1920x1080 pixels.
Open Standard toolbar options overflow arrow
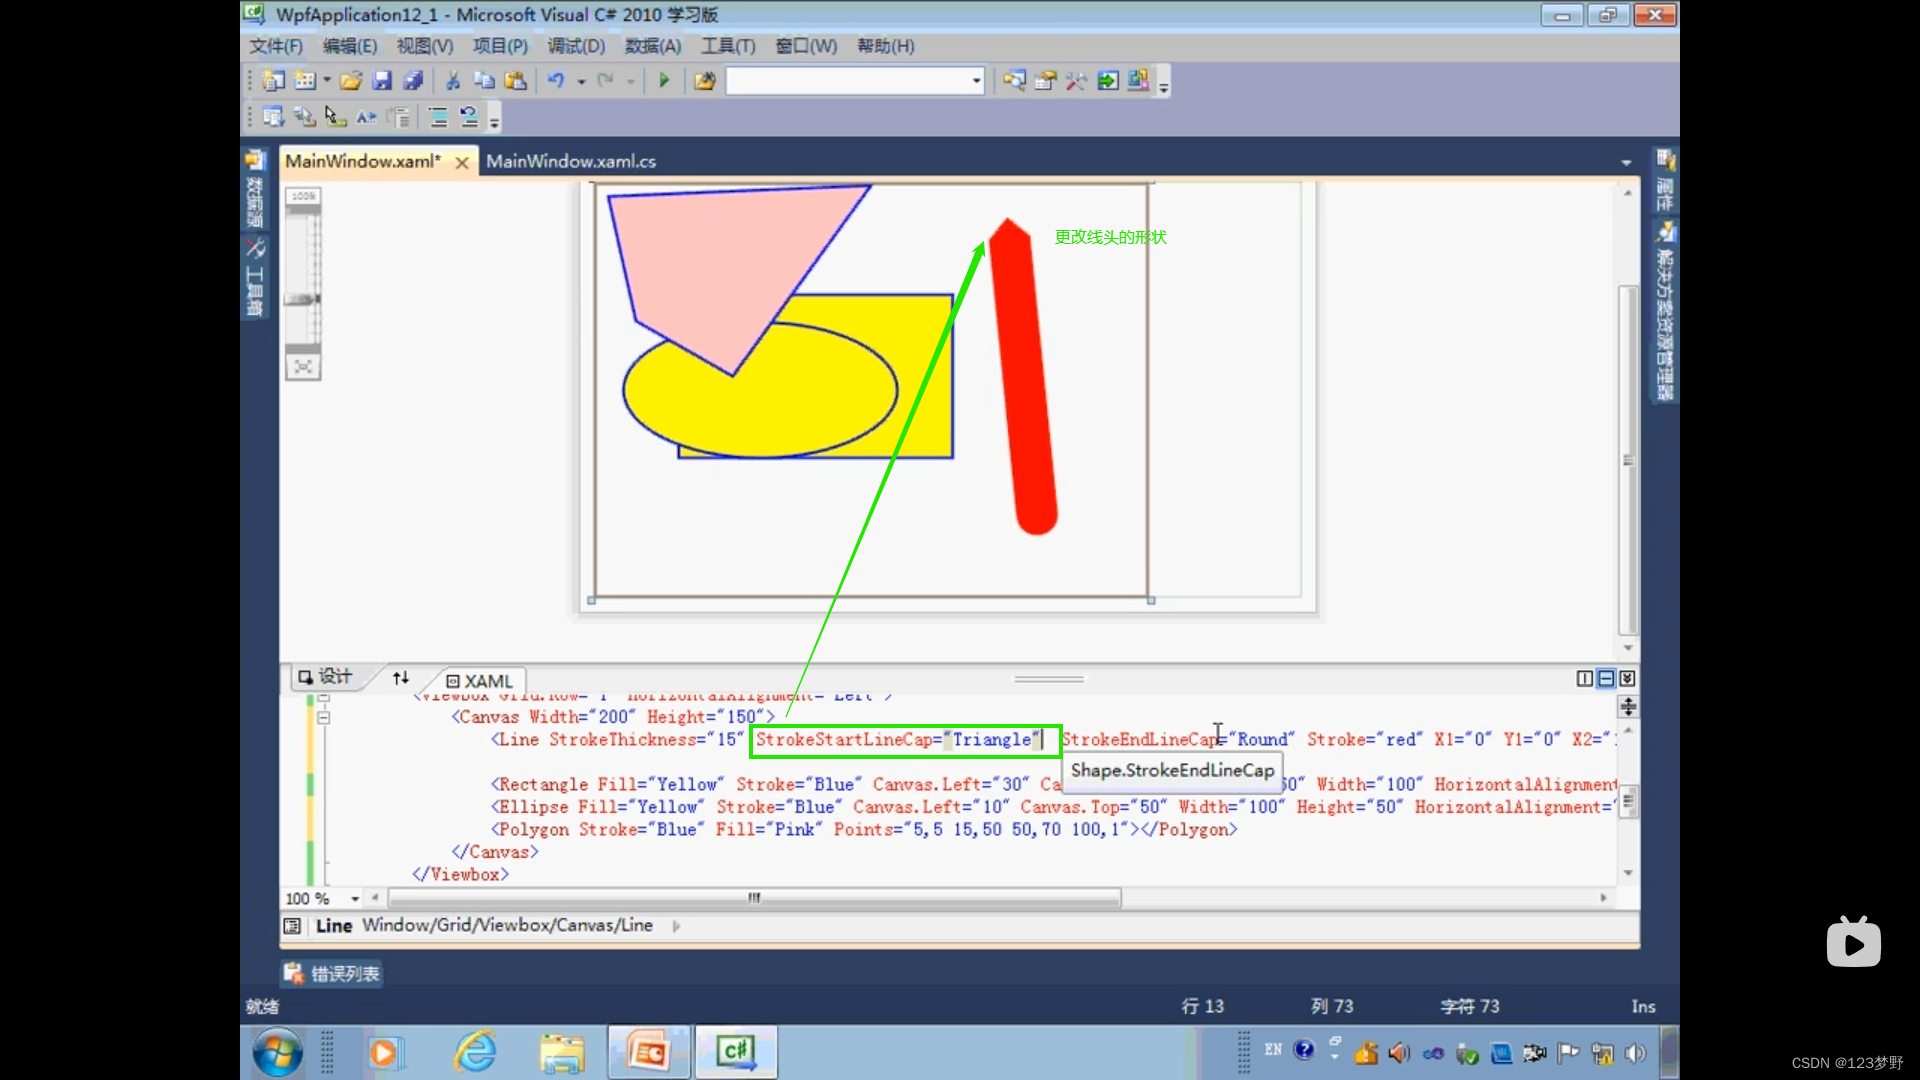click(1164, 83)
